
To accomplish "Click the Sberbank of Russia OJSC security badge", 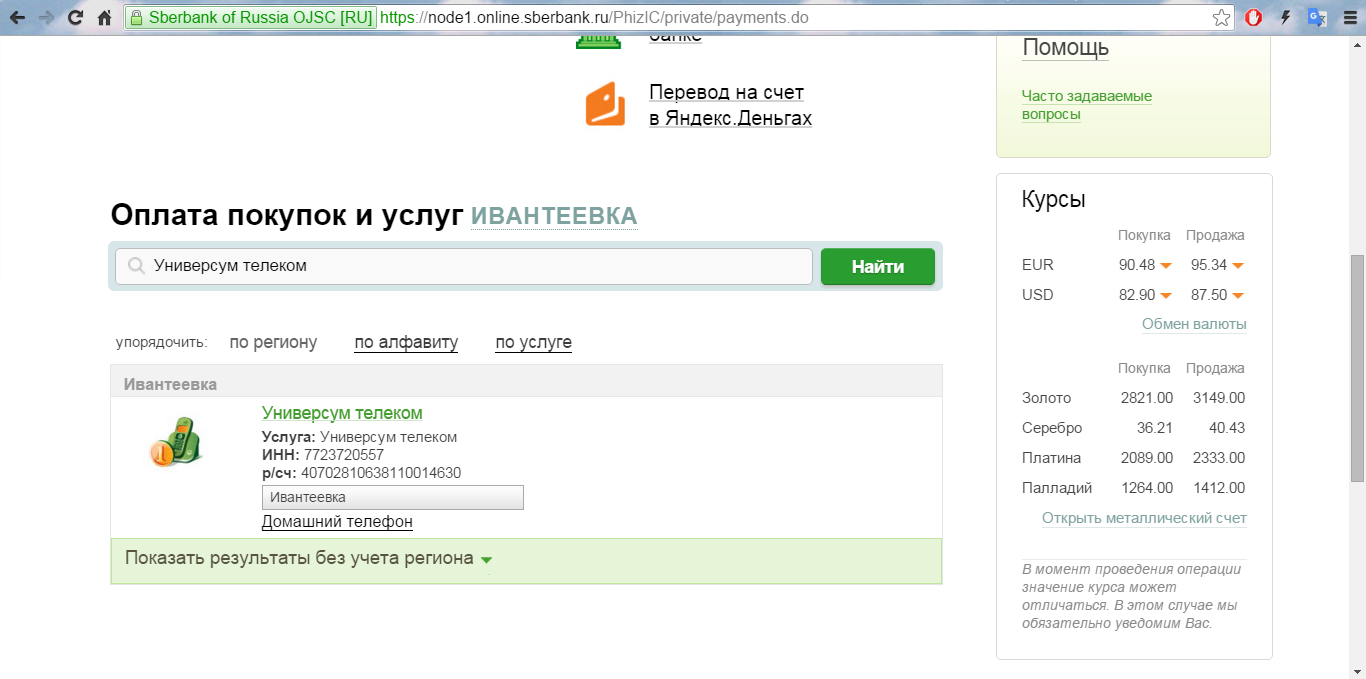I will (251, 18).
